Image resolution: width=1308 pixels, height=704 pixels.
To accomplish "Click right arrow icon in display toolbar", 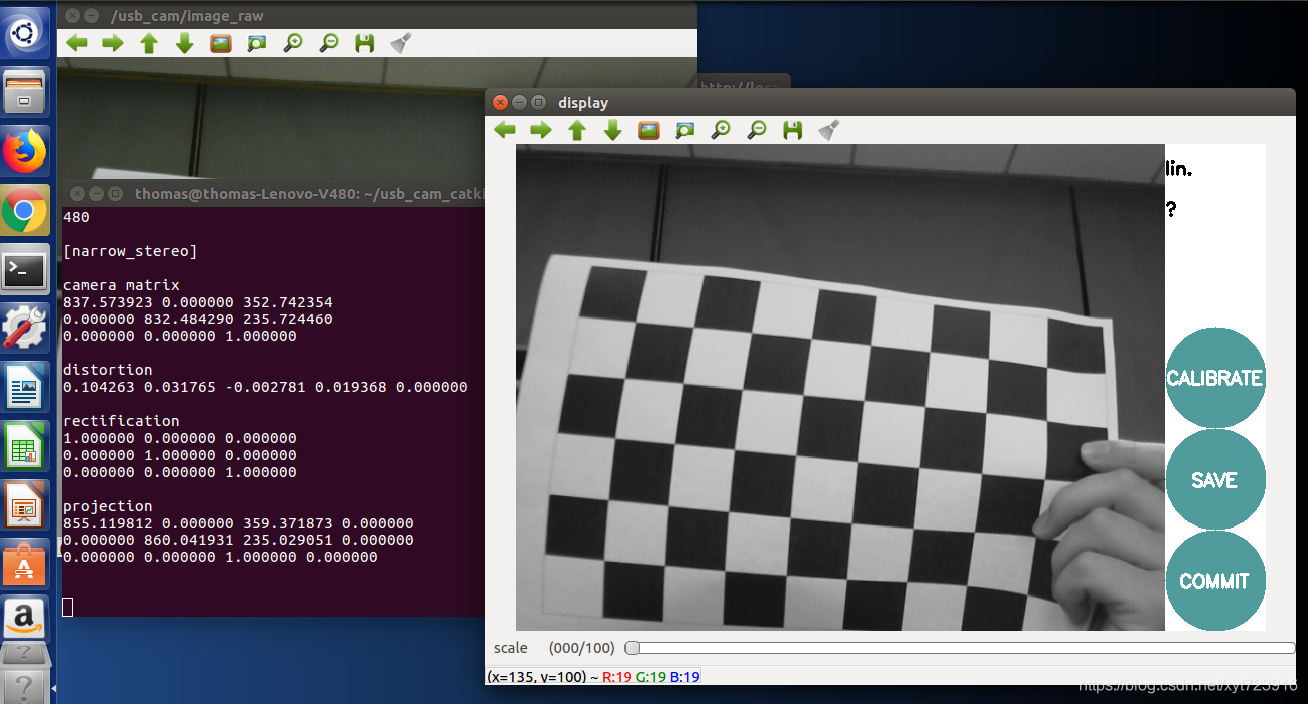I will [x=541, y=130].
